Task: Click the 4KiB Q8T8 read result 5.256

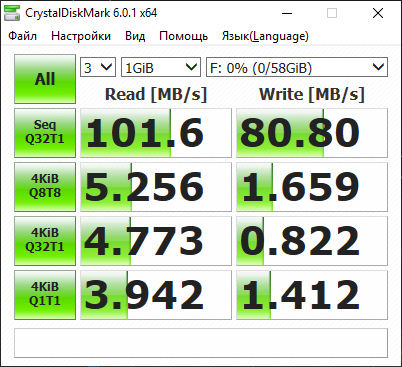Action: (156, 187)
